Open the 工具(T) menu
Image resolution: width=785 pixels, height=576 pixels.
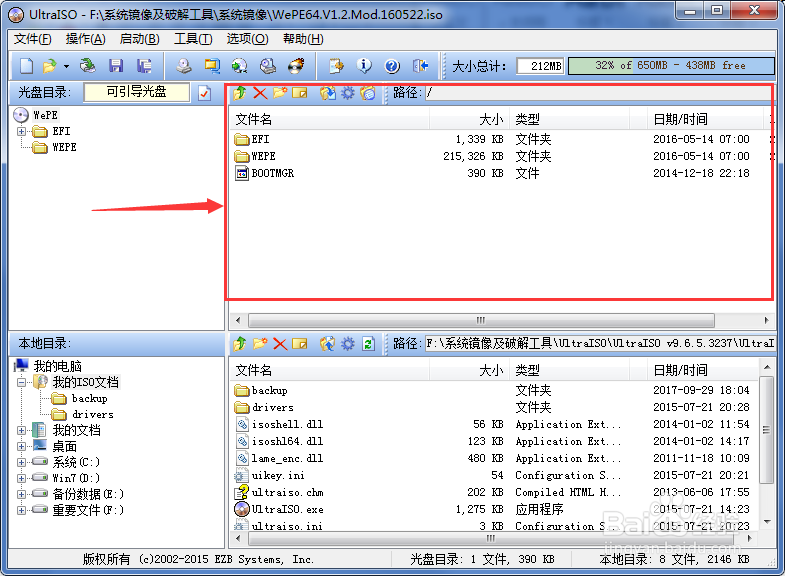(193, 39)
